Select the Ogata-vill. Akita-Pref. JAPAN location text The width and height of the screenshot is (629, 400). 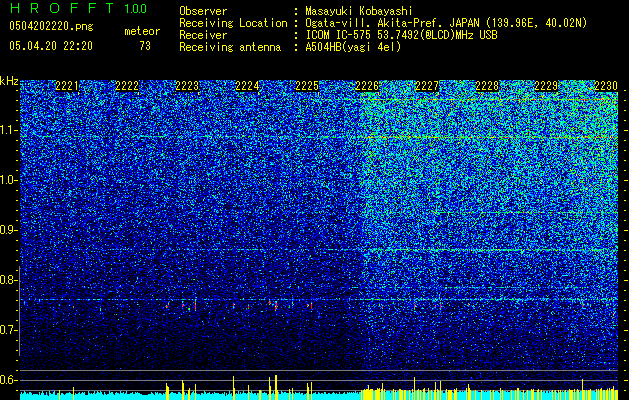click(x=446, y=23)
